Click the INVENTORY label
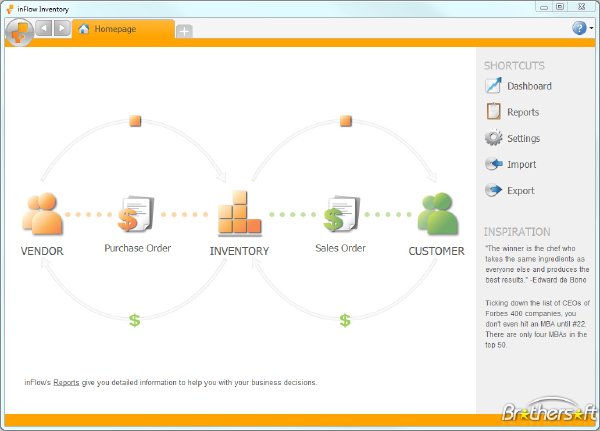Viewport: 600px width, 431px height. tap(240, 251)
